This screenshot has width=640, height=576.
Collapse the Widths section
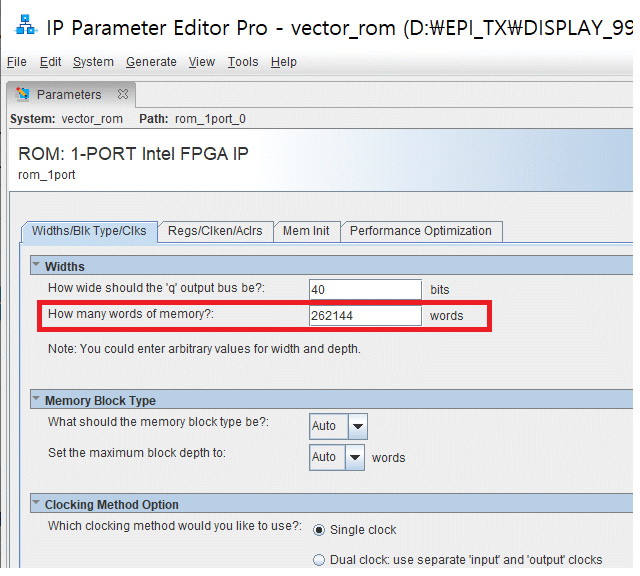[x=36, y=265]
